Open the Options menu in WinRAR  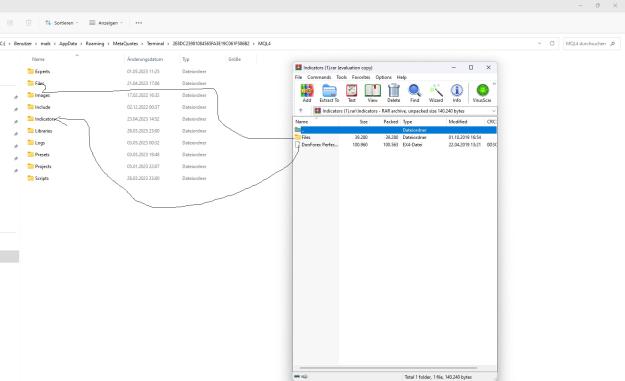coord(383,77)
